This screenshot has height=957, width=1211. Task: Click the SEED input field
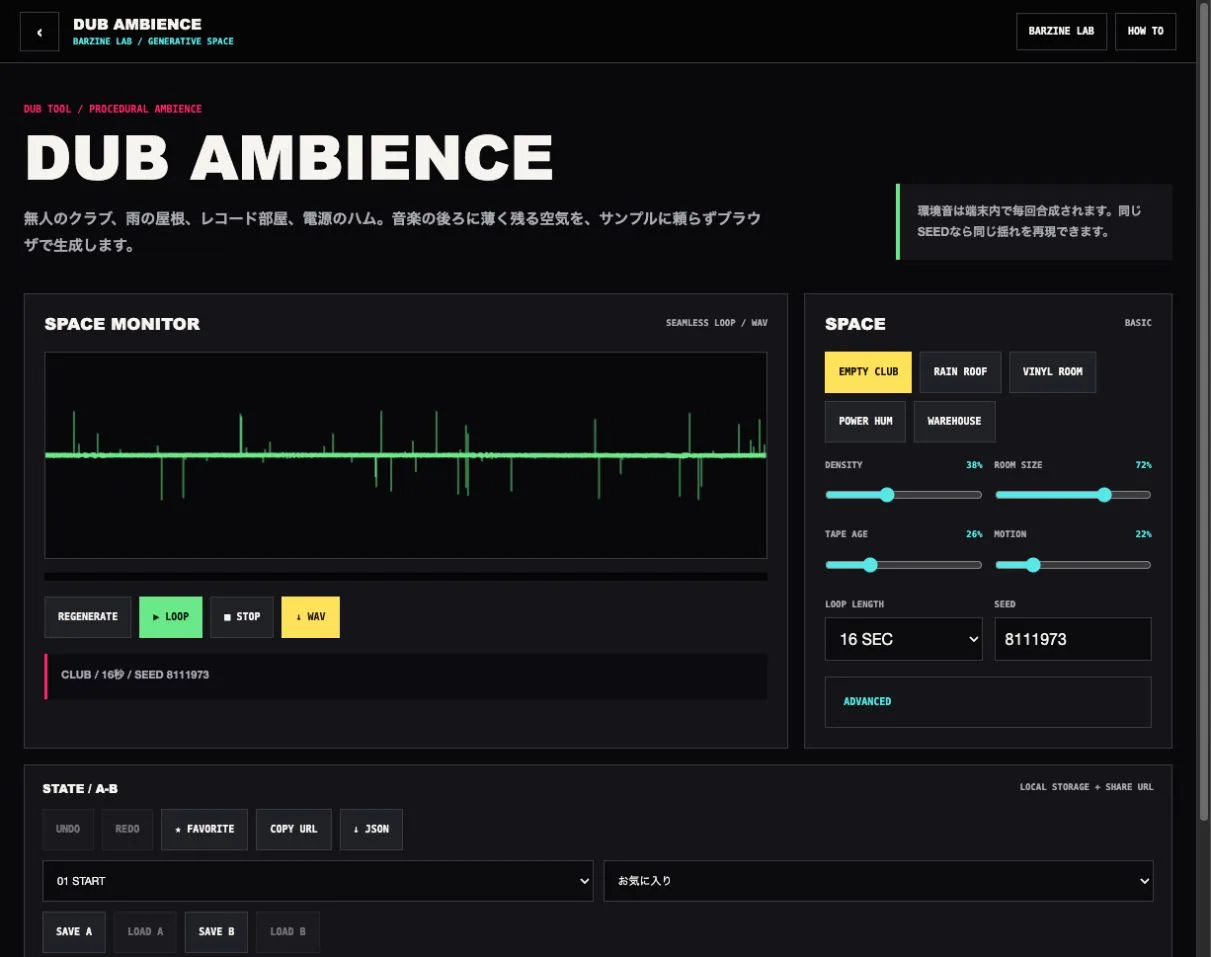pyautogui.click(x=1073, y=639)
